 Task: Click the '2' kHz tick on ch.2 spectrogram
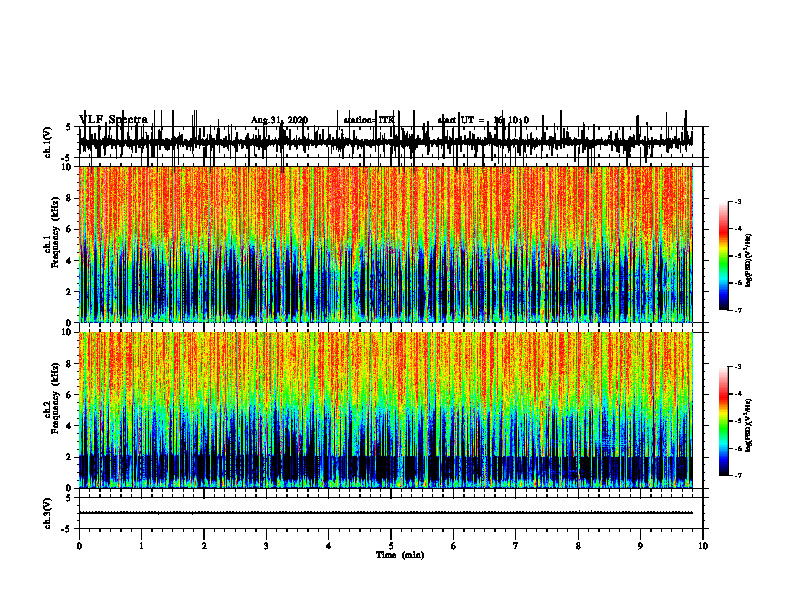point(71,457)
